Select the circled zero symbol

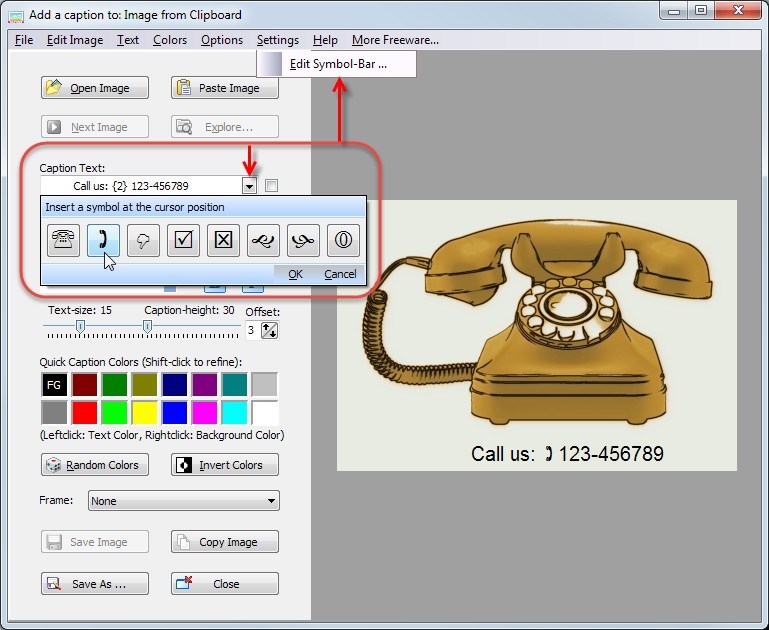tap(343, 240)
